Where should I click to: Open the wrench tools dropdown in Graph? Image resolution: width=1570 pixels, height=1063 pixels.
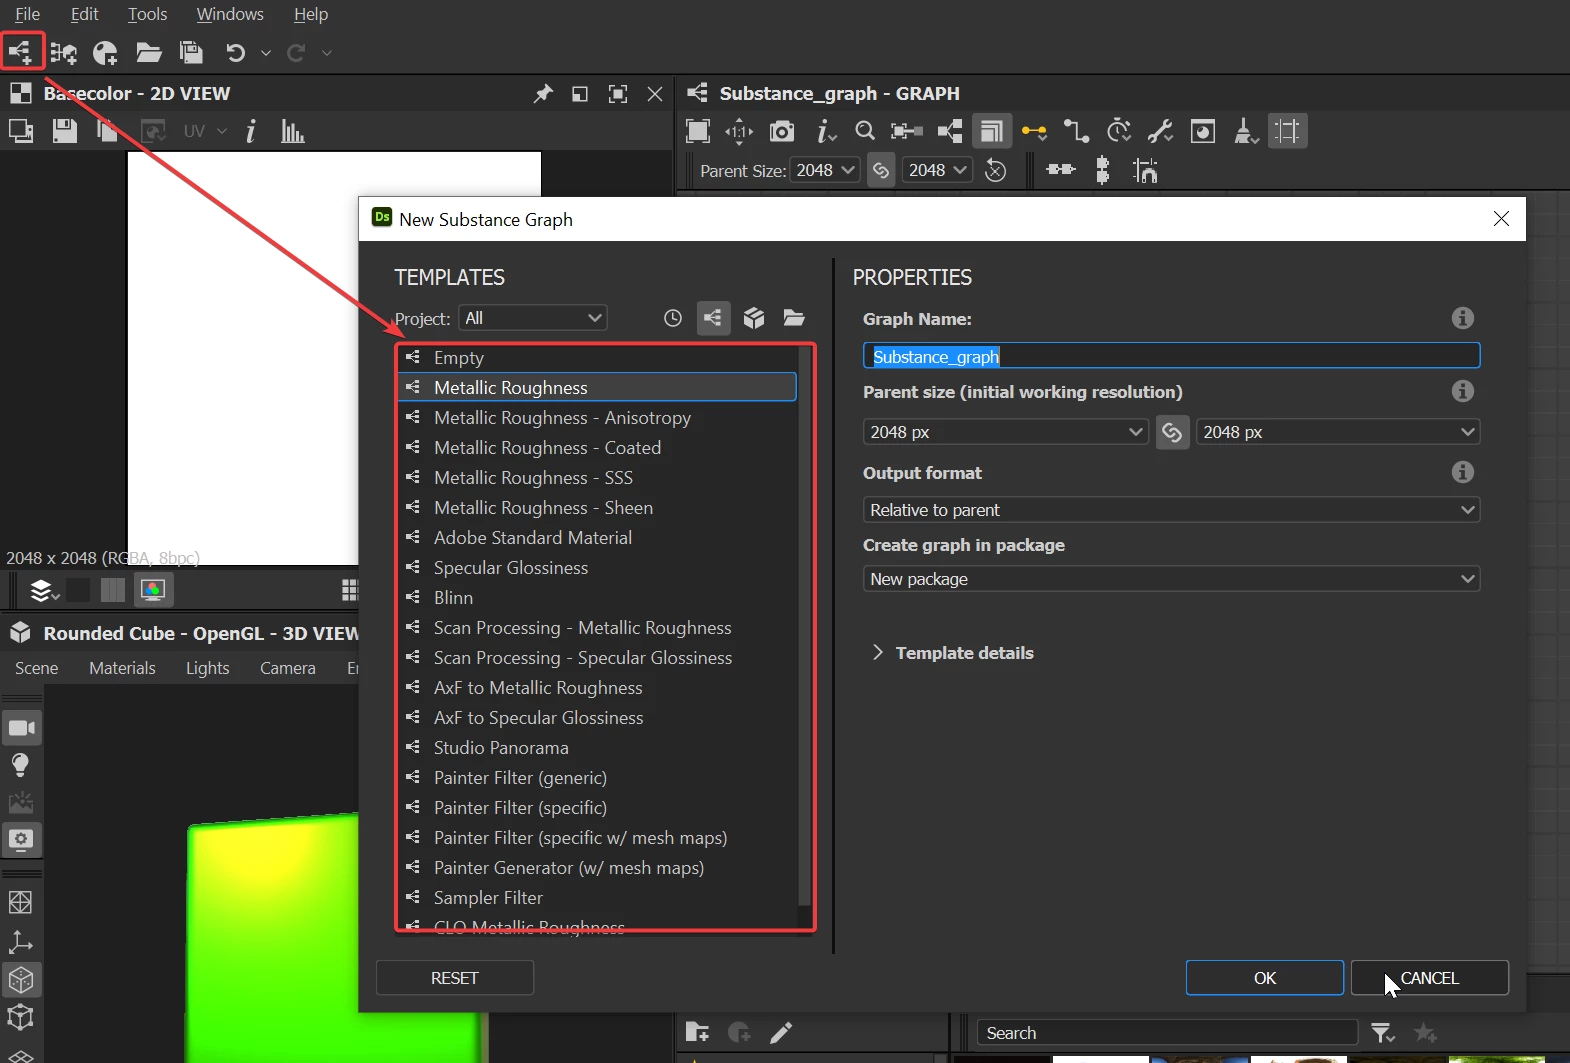coord(1160,131)
